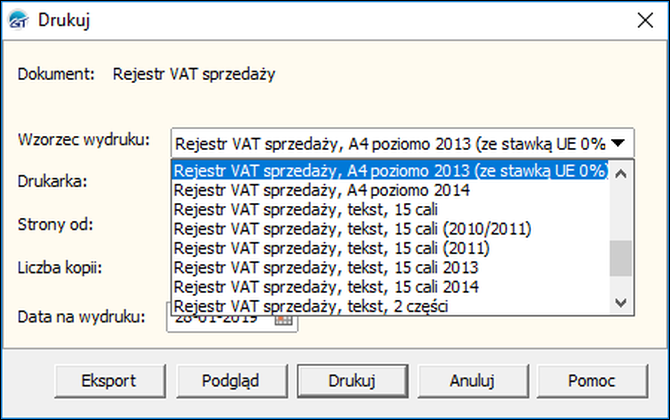Click the Eksport button

click(x=110, y=381)
